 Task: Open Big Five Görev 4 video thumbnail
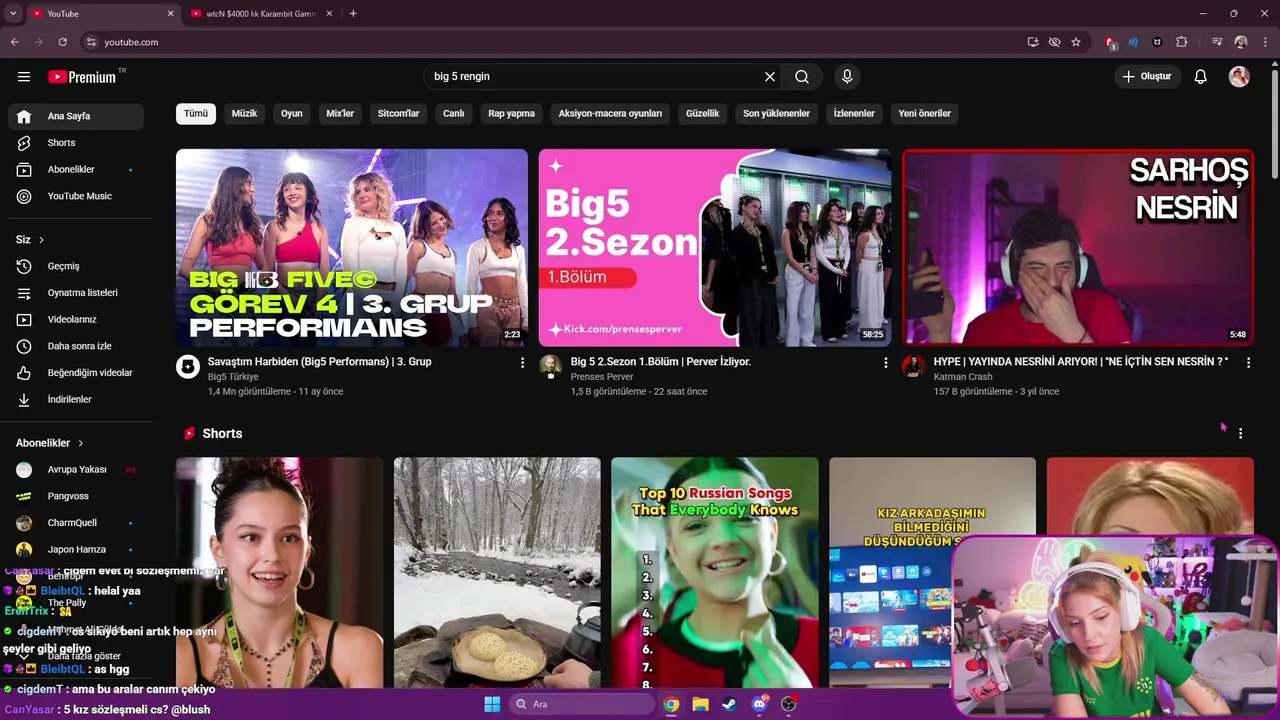352,248
